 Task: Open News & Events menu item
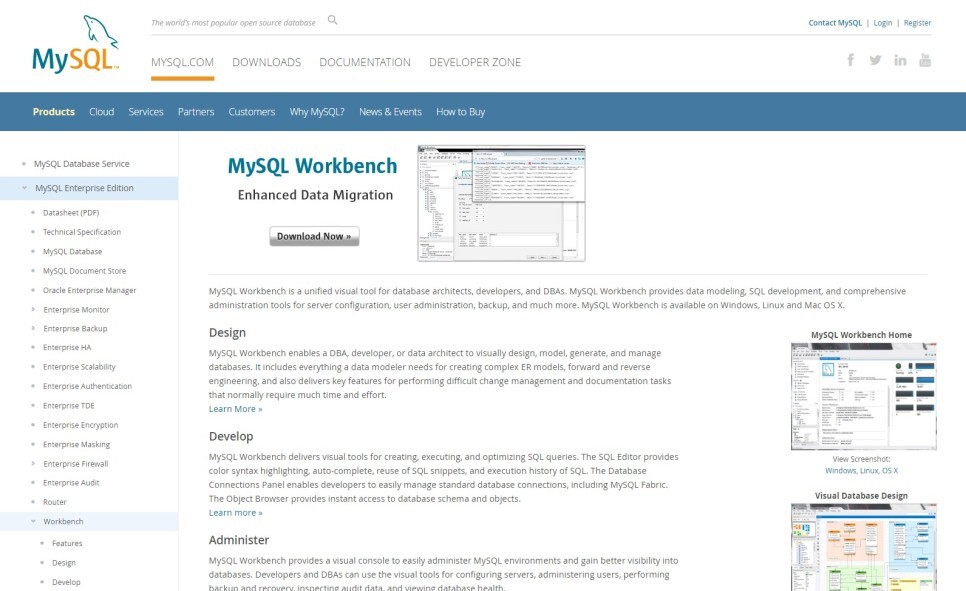coord(391,112)
